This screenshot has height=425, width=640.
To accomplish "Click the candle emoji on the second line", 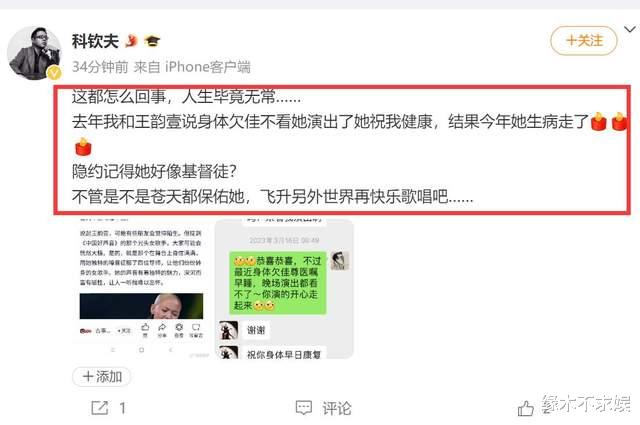I will point(83,147).
